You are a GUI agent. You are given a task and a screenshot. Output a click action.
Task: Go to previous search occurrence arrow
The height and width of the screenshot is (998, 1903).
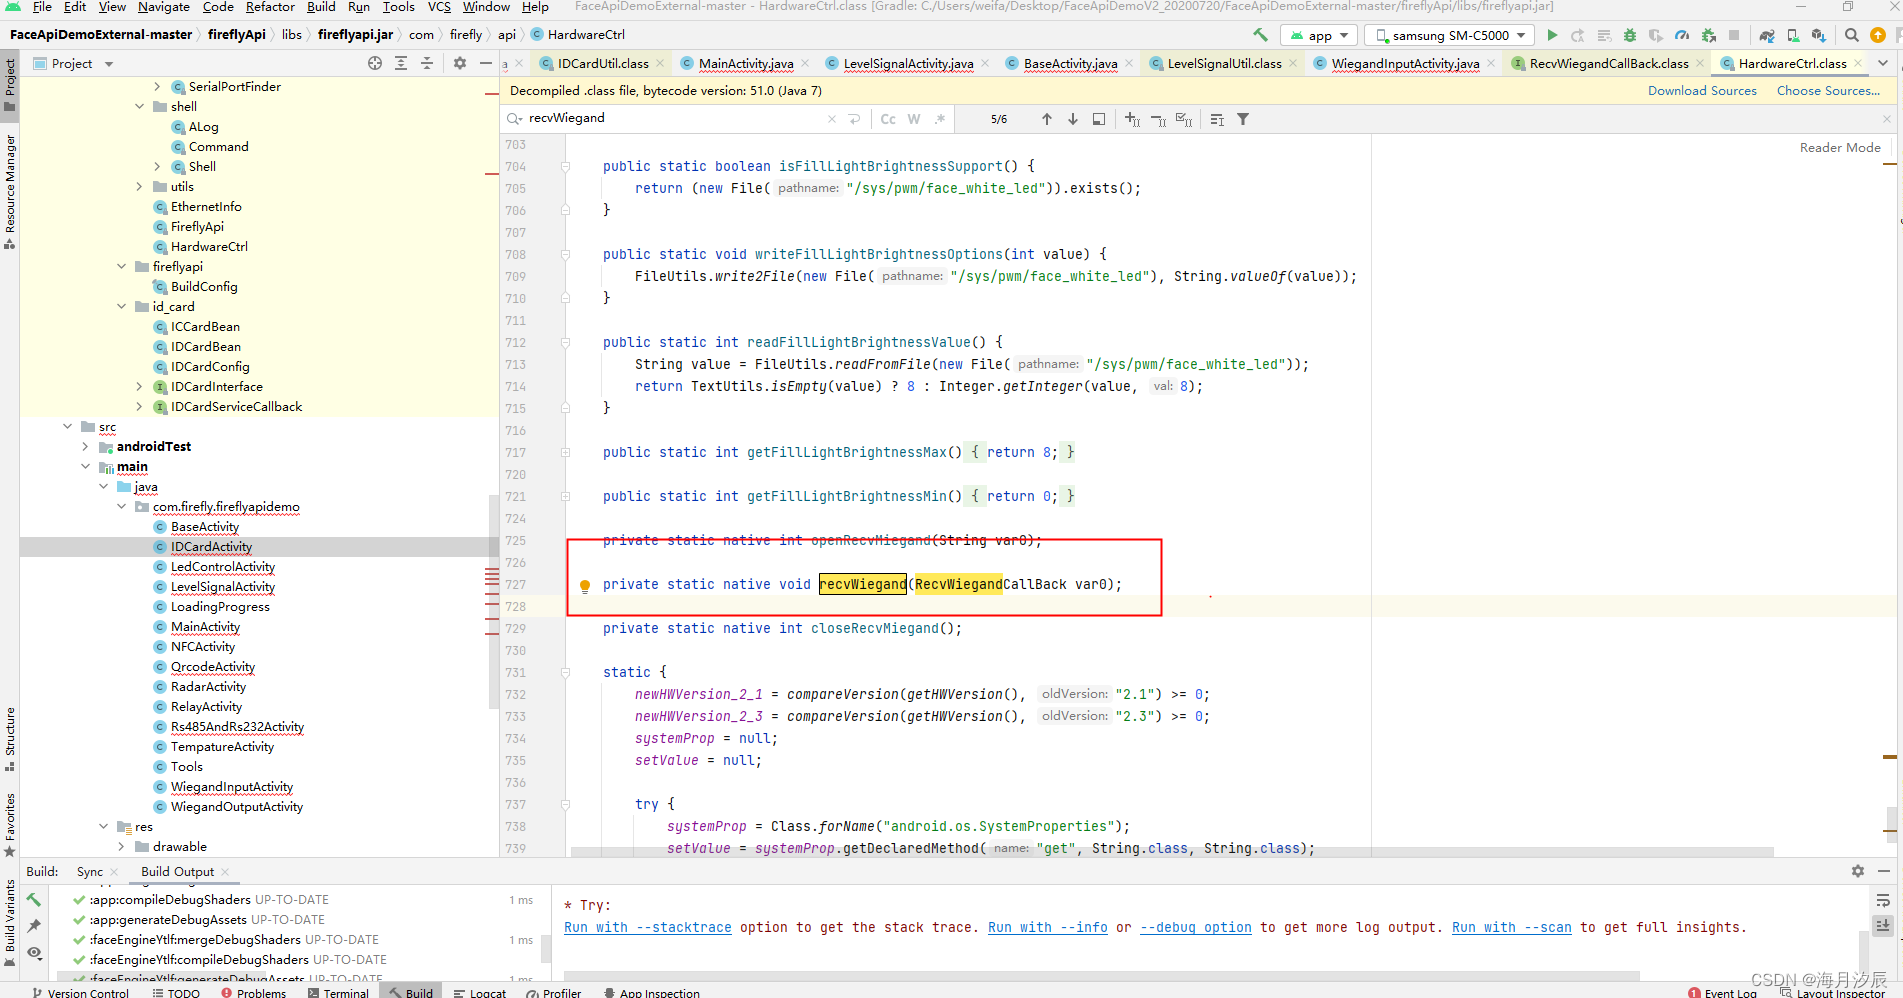[1047, 119]
